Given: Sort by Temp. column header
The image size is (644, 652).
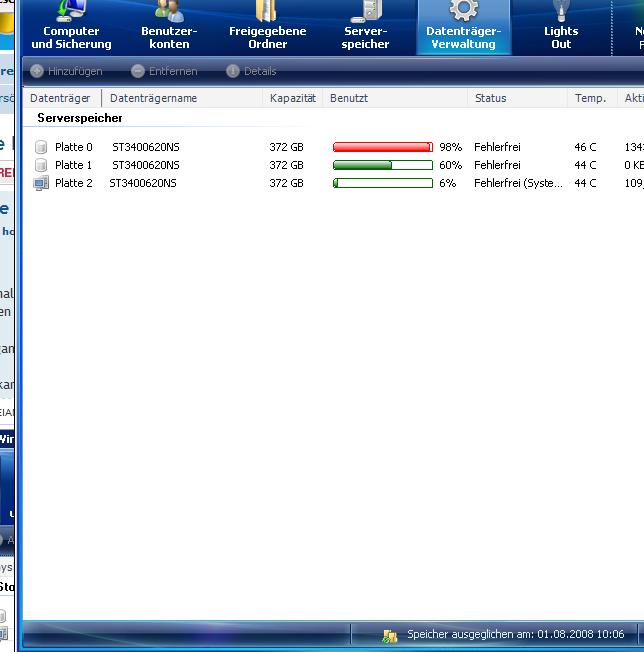Looking at the screenshot, I should (590, 98).
